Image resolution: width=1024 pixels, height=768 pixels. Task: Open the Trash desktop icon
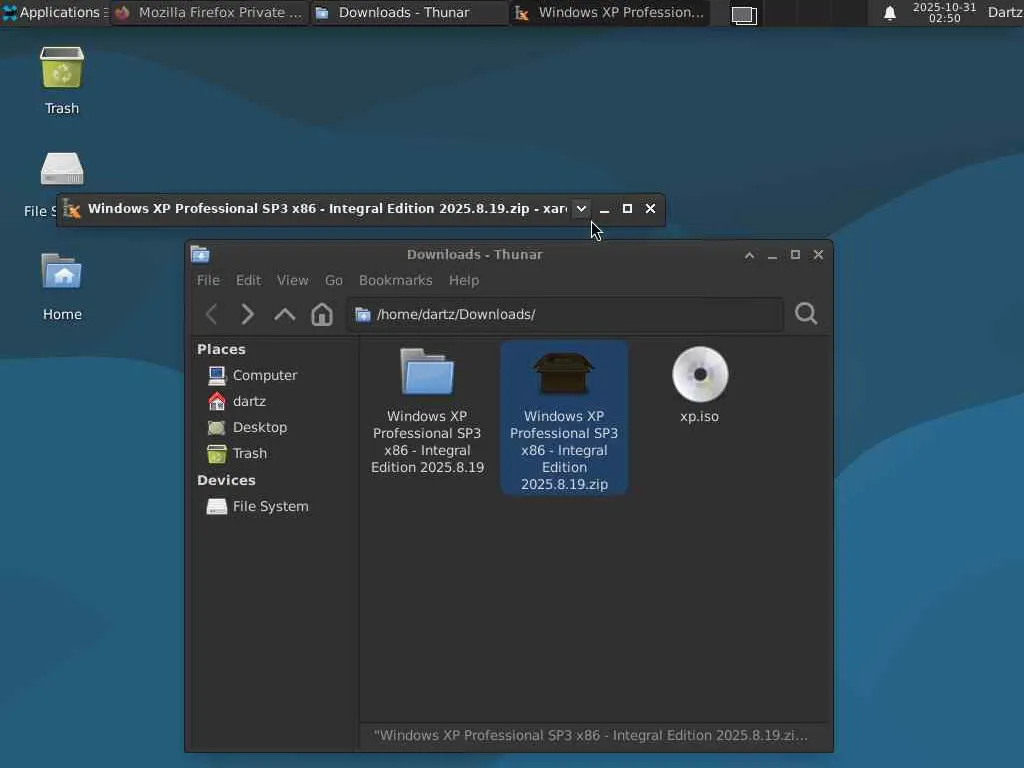pyautogui.click(x=62, y=80)
